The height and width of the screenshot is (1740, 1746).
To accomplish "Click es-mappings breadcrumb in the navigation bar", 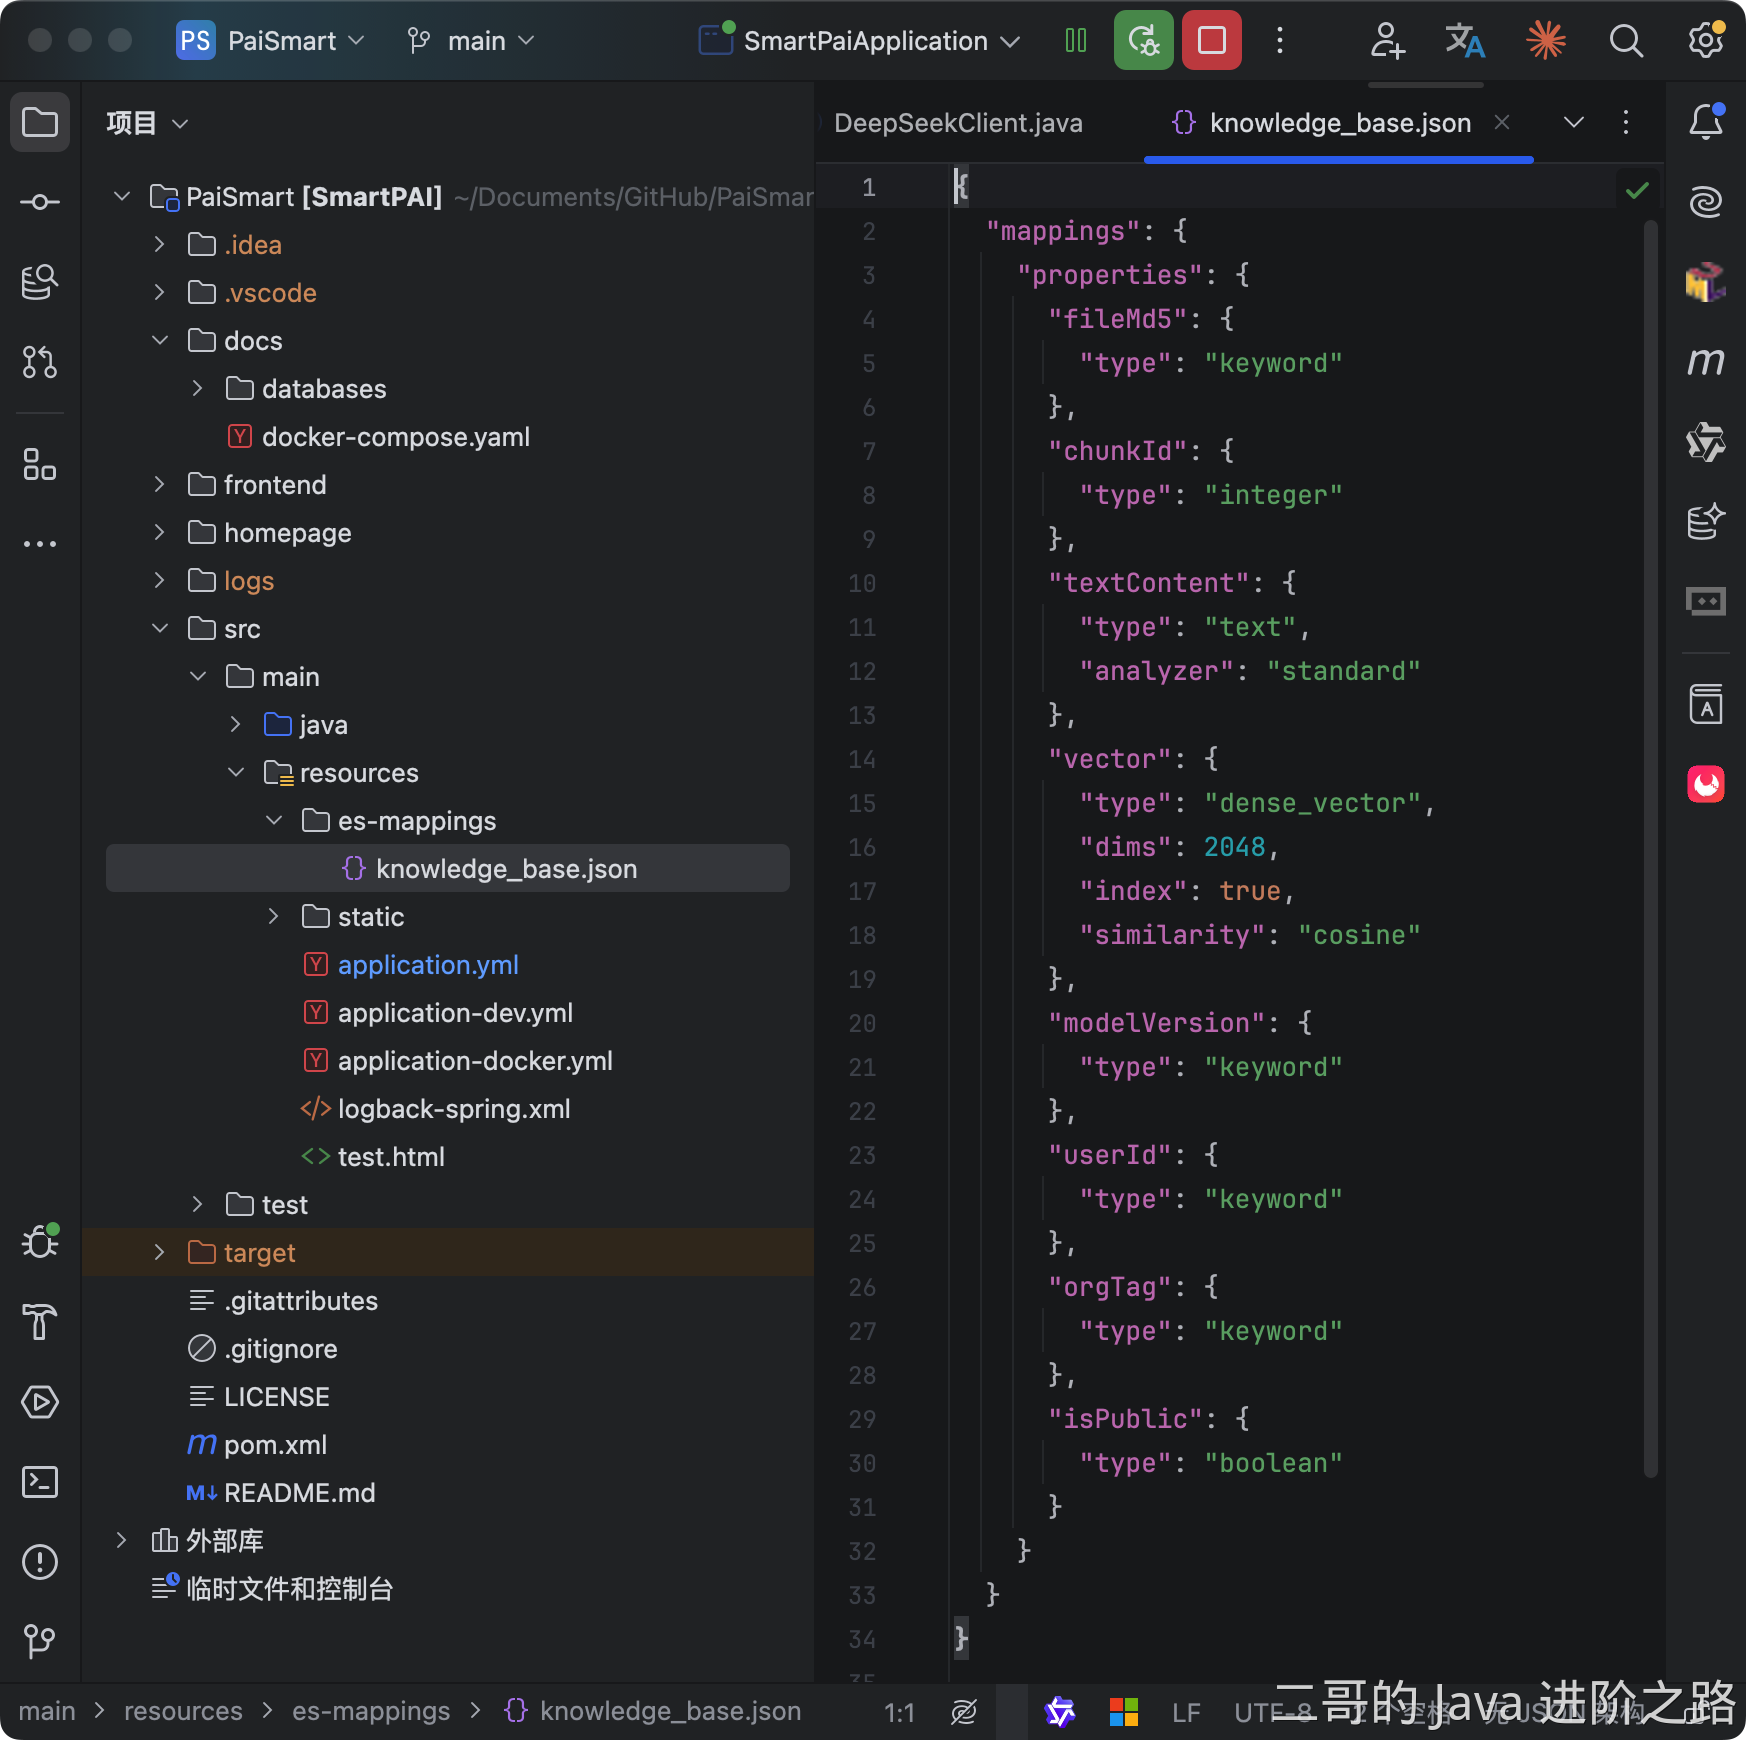I will tap(371, 1712).
